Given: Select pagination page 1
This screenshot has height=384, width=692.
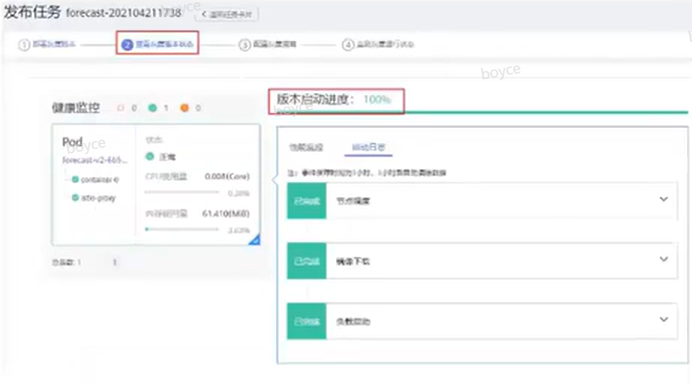Looking at the screenshot, I should tap(115, 262).
